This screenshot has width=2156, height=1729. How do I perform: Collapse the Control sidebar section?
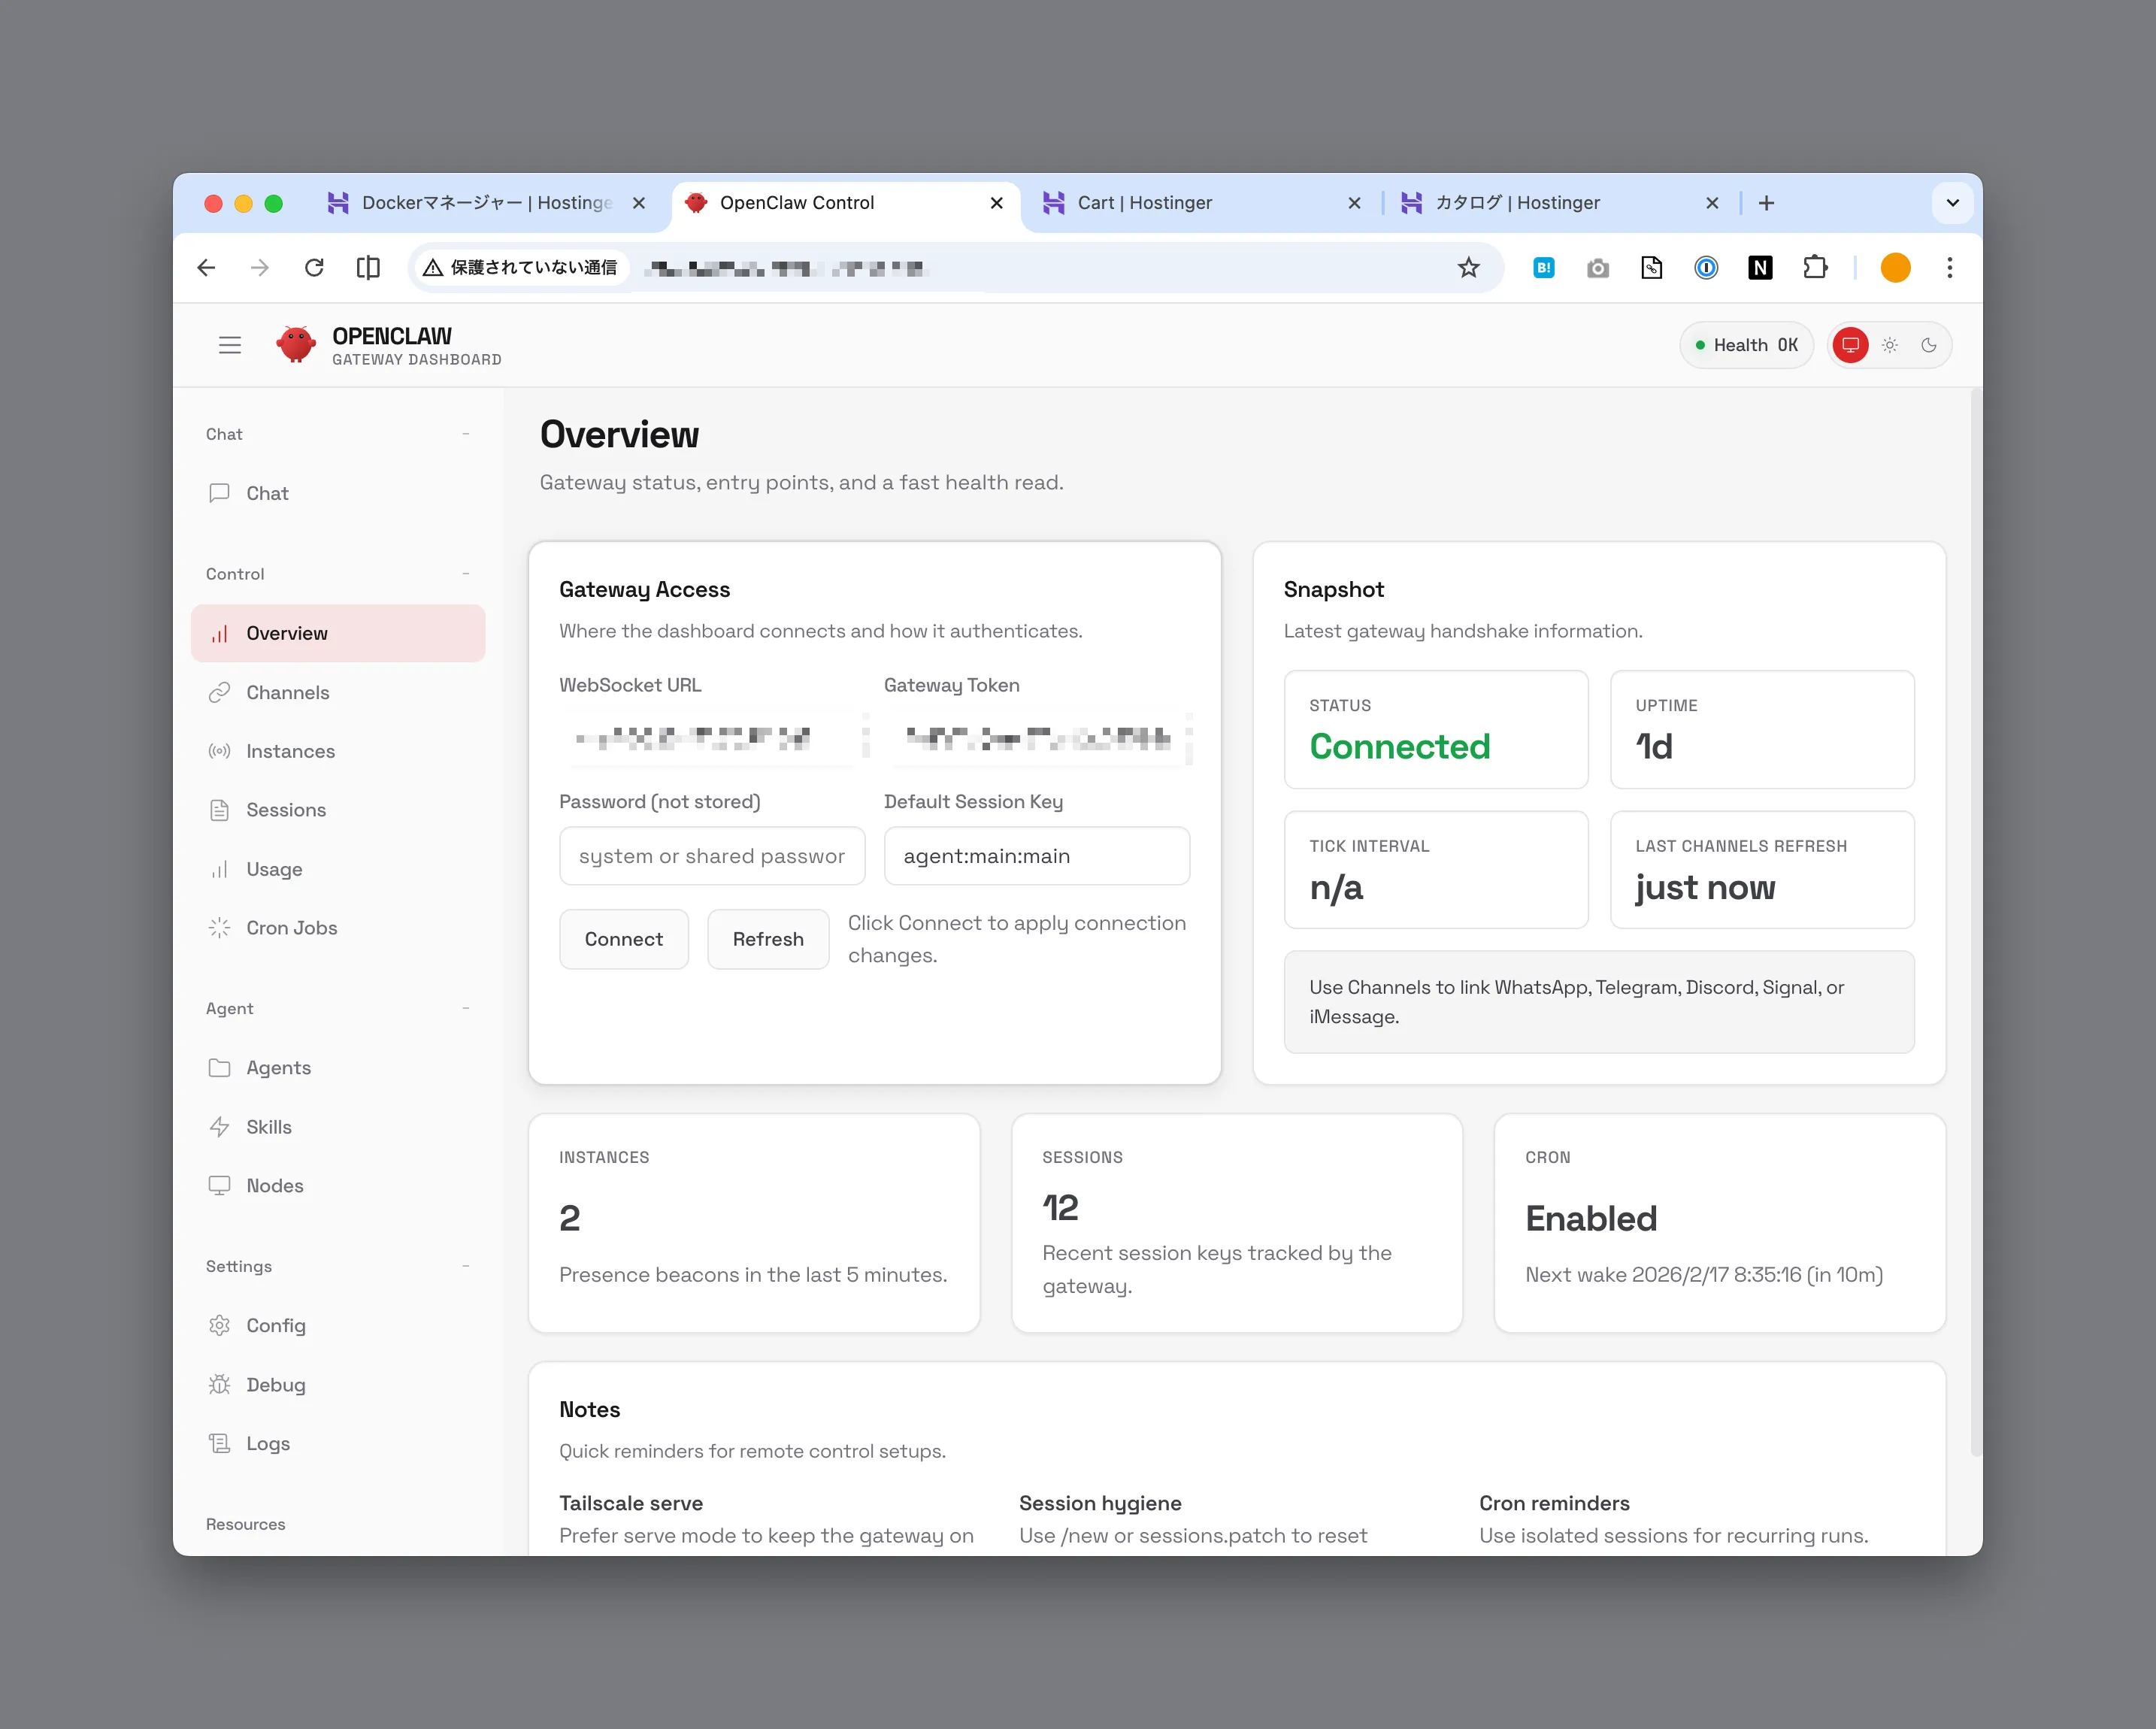coord(466,574)
